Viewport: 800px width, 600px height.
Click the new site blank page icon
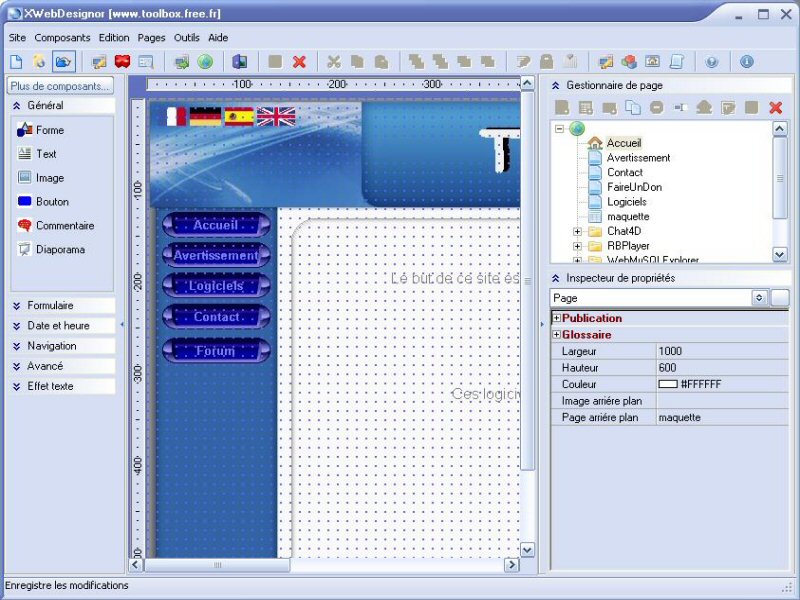16,62
